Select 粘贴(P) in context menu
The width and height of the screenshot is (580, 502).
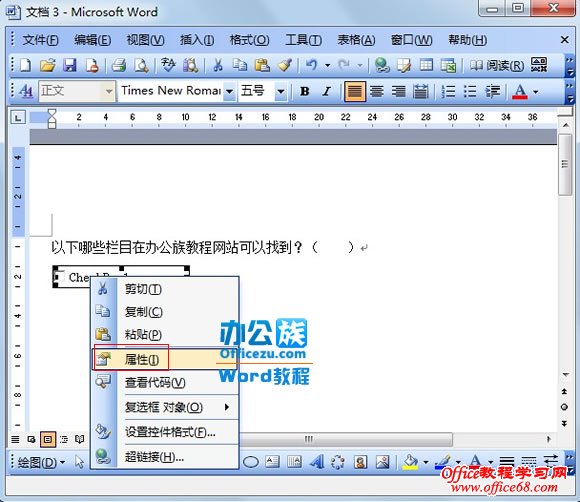coord(165,335)
